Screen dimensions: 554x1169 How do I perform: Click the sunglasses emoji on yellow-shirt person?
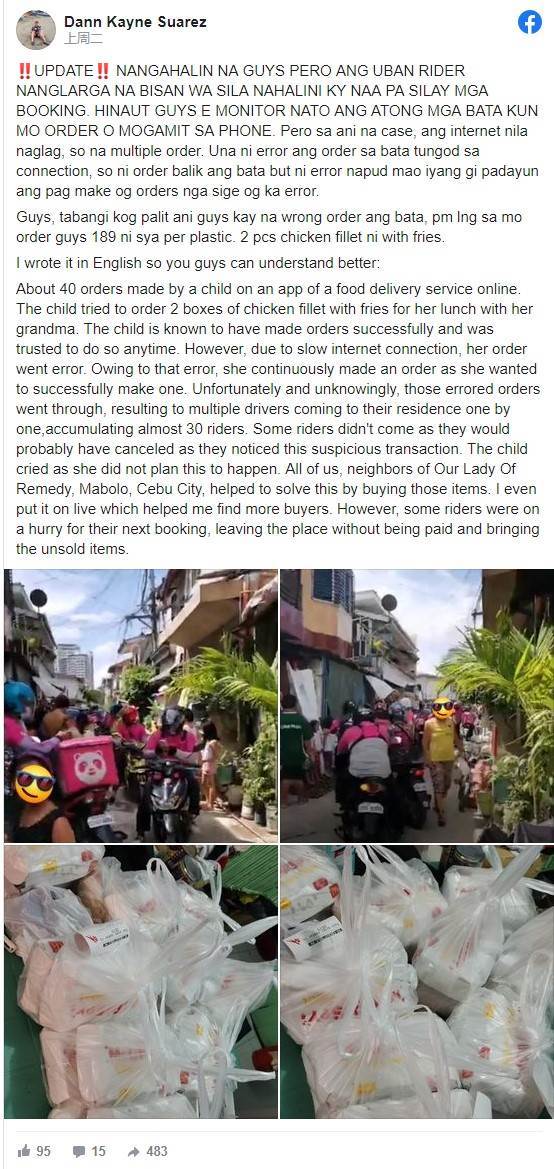(x=443, y=708)
